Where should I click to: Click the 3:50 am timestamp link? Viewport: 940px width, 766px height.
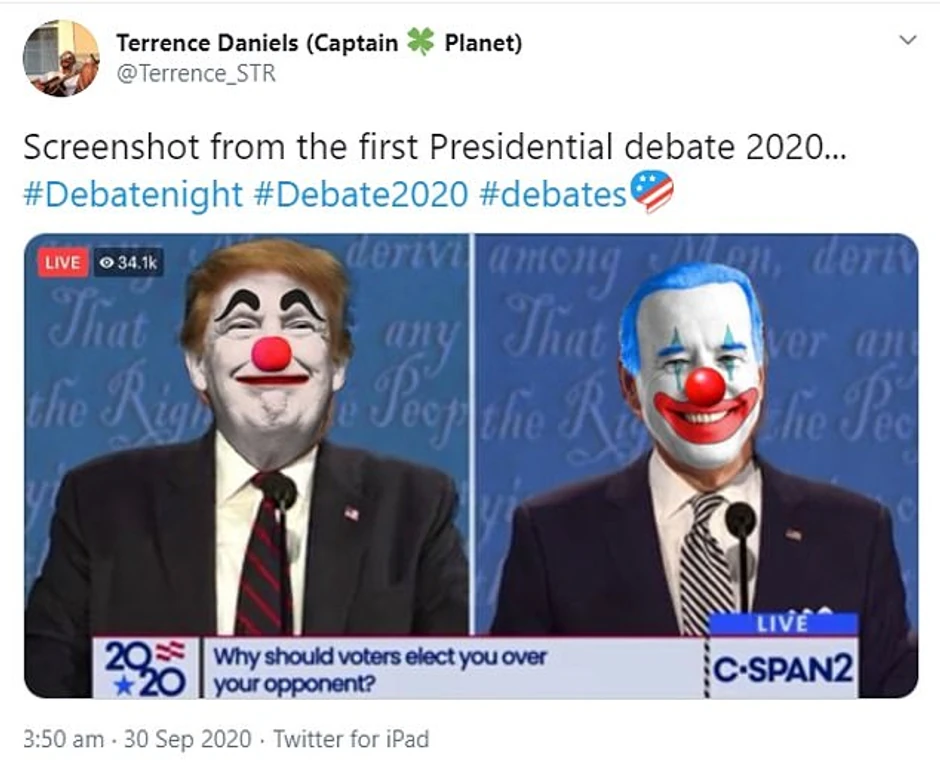(64, 739)
